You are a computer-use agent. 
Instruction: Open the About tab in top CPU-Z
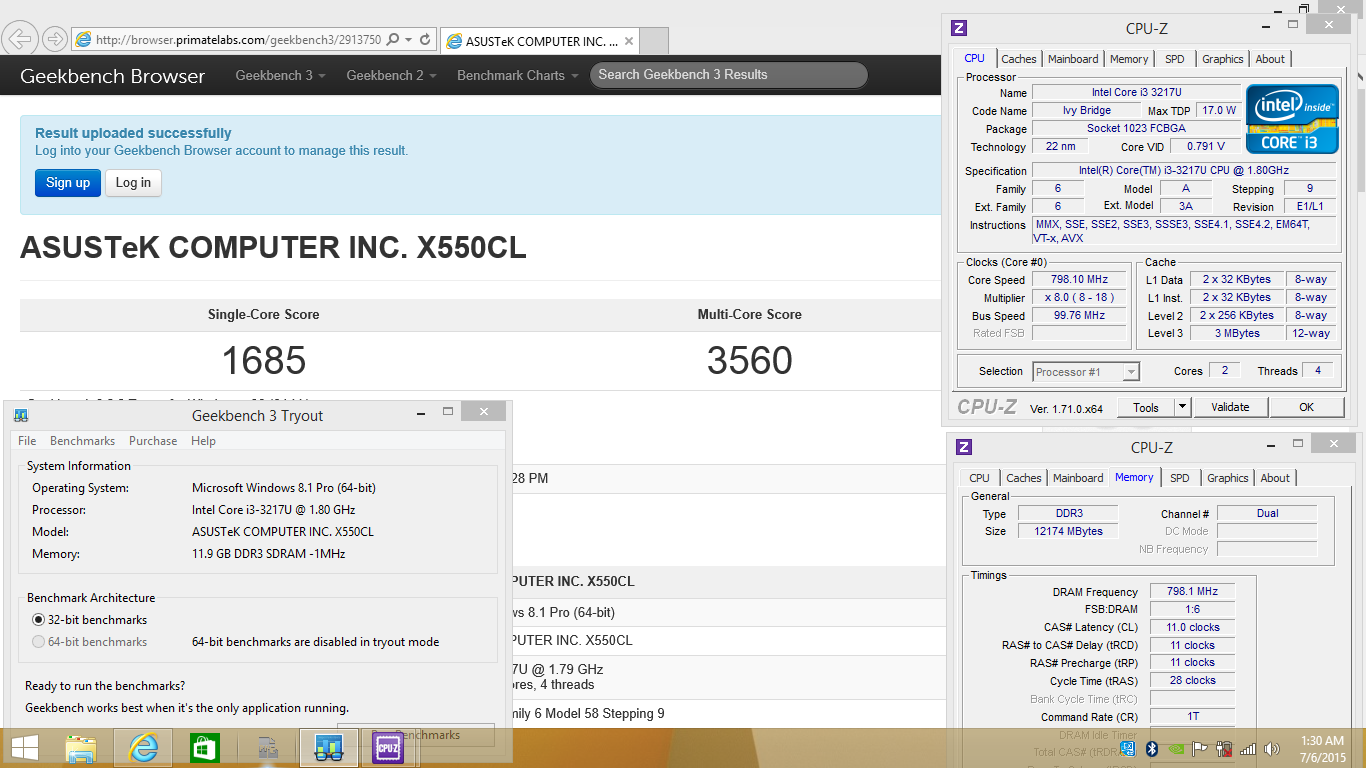pyautogui.click(x=1270, y=59)
